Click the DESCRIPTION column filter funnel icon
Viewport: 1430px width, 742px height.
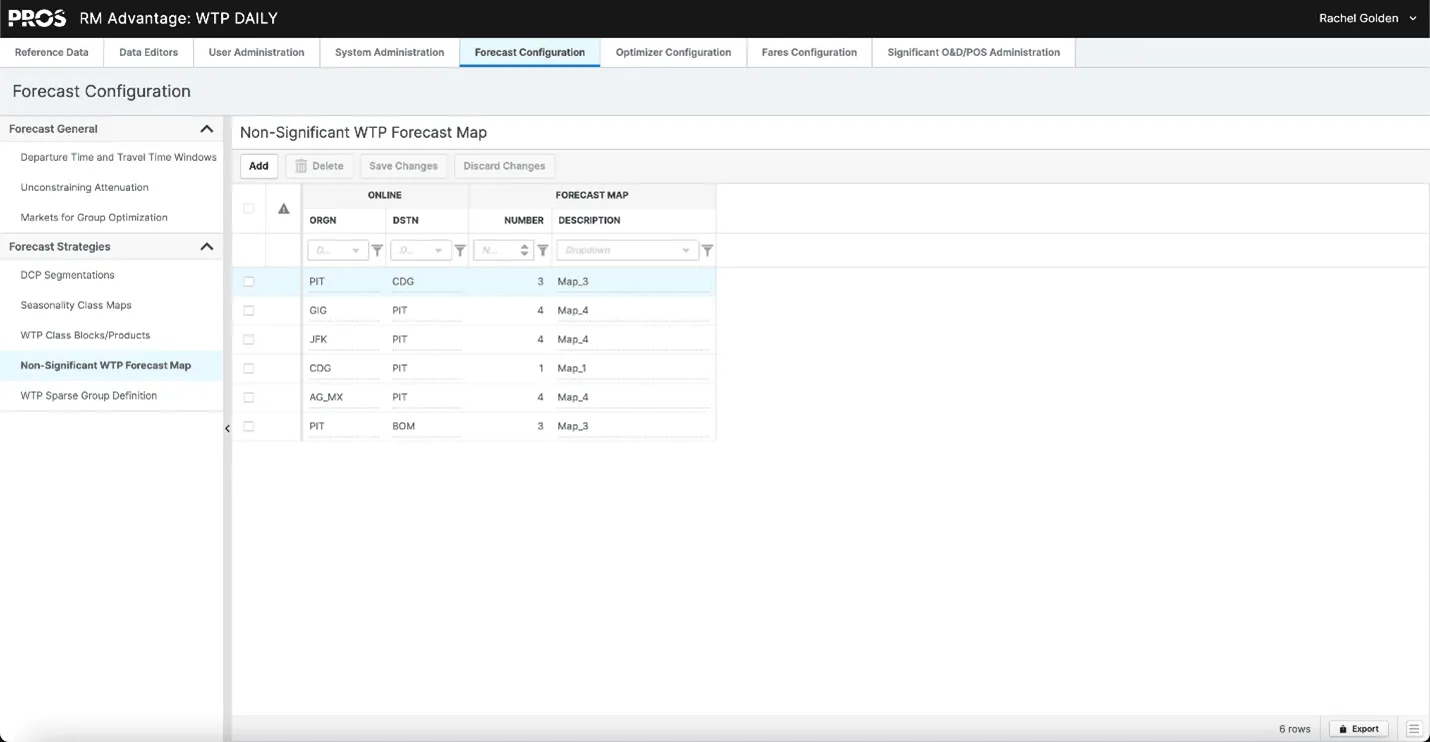[x=707, y=251]
